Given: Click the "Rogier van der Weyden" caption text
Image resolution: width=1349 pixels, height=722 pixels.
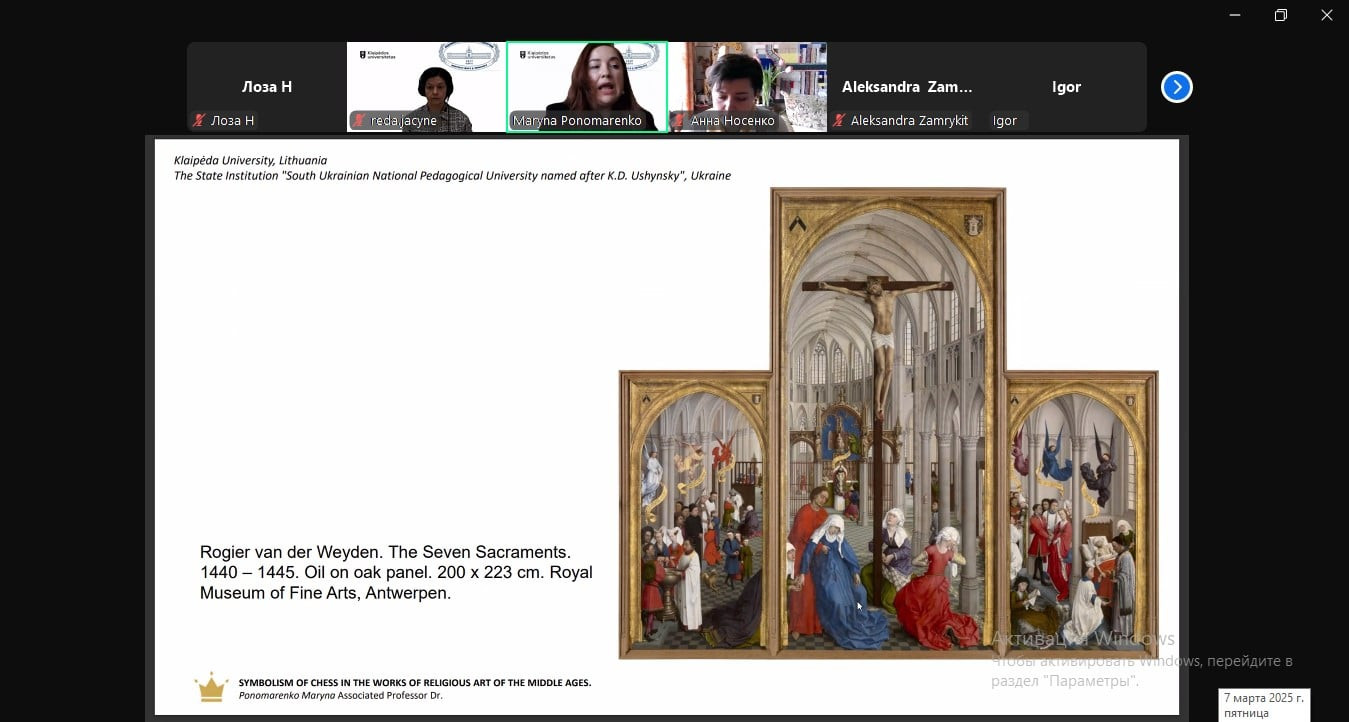Looking at the screenshot, I should (x=396, y=572).
